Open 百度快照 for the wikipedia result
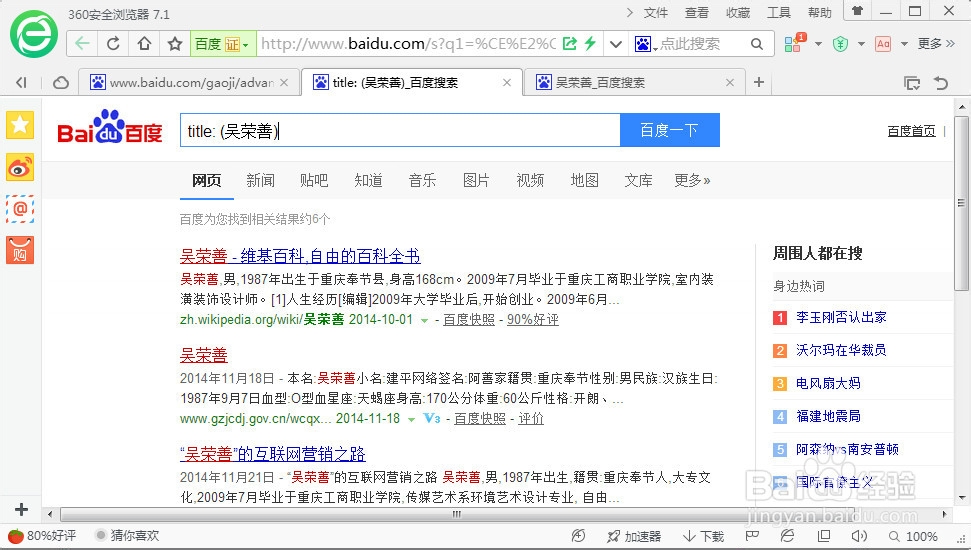 coord(469,320)
